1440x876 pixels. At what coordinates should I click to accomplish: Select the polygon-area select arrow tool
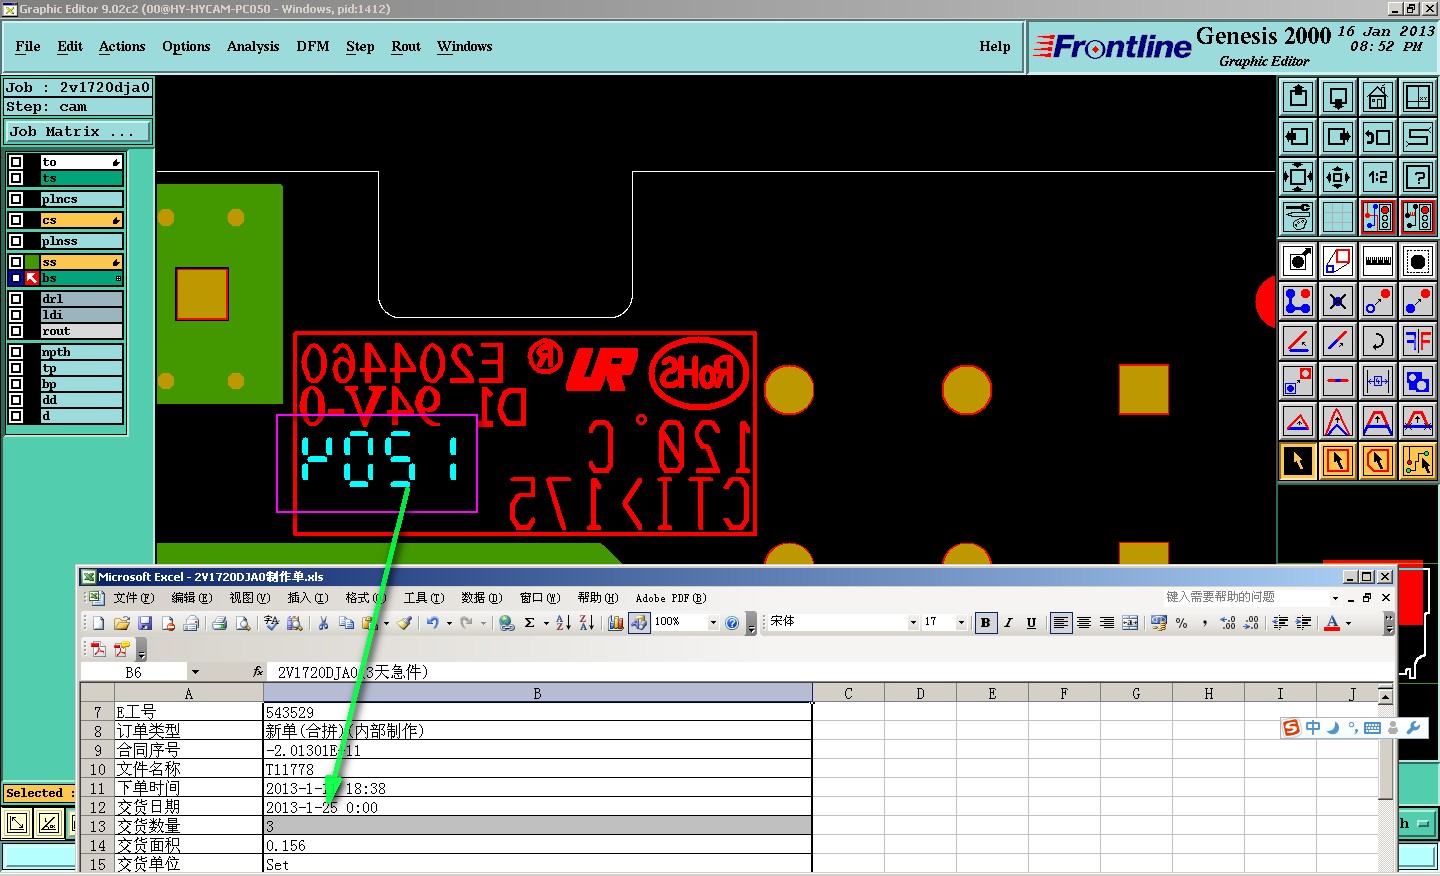coord(1378,462)
